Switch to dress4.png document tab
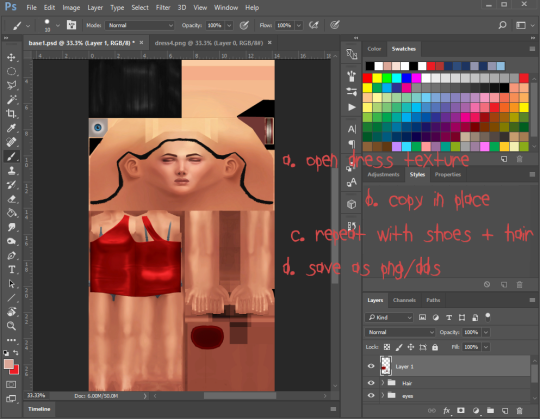Viewport: 540px width, 419px height. (209, 43)
